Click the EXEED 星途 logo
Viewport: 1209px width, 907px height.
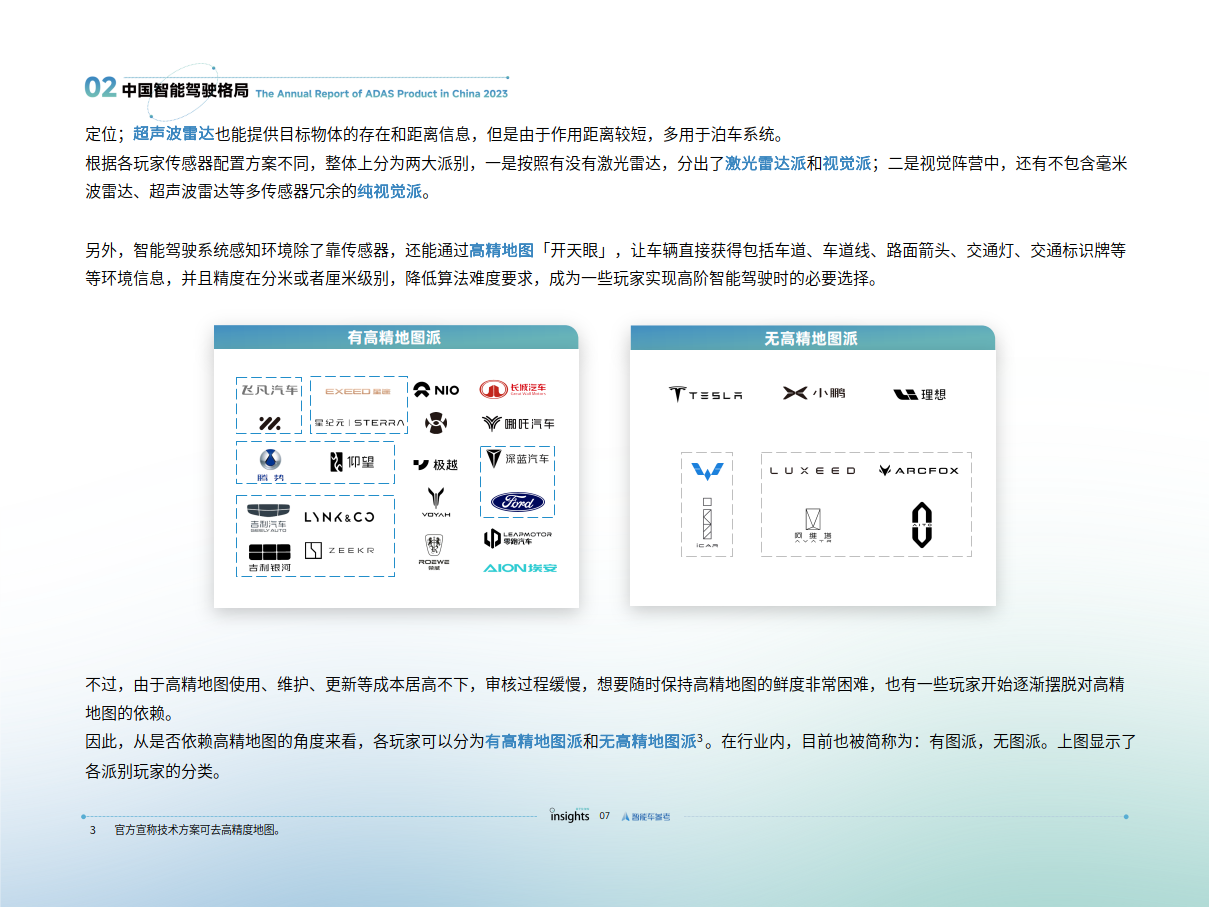pyautogui.click(x=358, y=391)
